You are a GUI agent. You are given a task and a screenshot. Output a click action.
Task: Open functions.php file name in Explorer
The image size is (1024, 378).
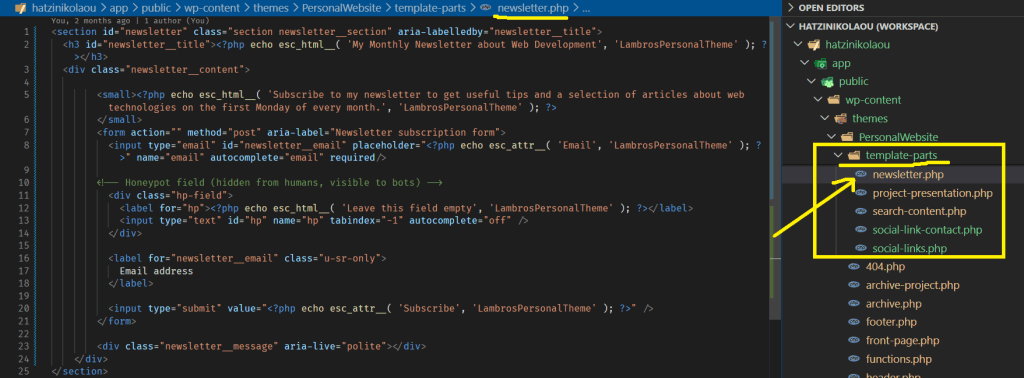pyautogui.click(x=899, y=359)
